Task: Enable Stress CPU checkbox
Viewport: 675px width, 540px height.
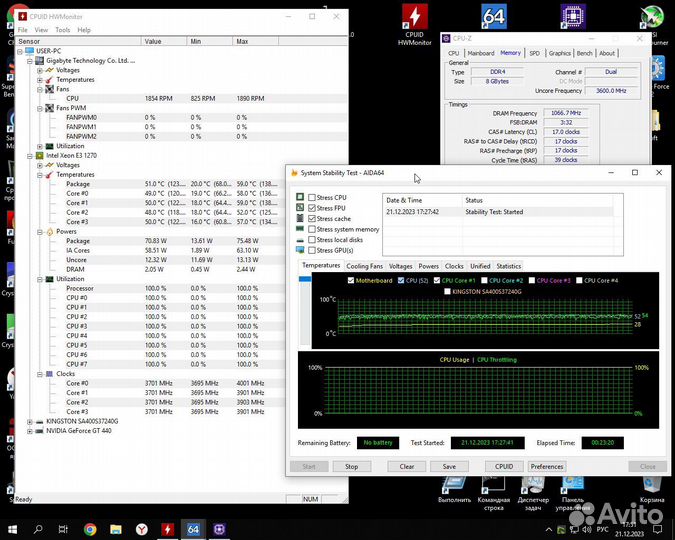Action: (312, 197)
